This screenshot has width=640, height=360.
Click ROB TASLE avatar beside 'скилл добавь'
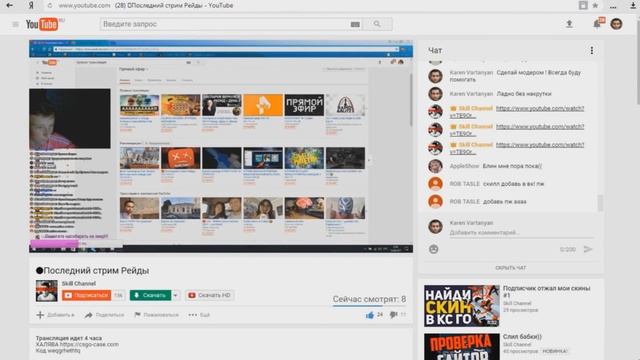[x=435, y=184]
